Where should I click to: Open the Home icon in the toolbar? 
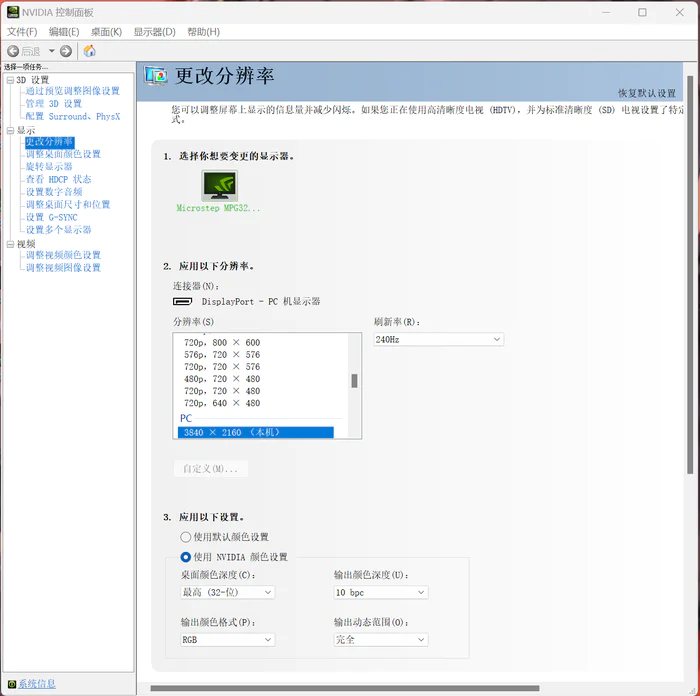(89, 51)
